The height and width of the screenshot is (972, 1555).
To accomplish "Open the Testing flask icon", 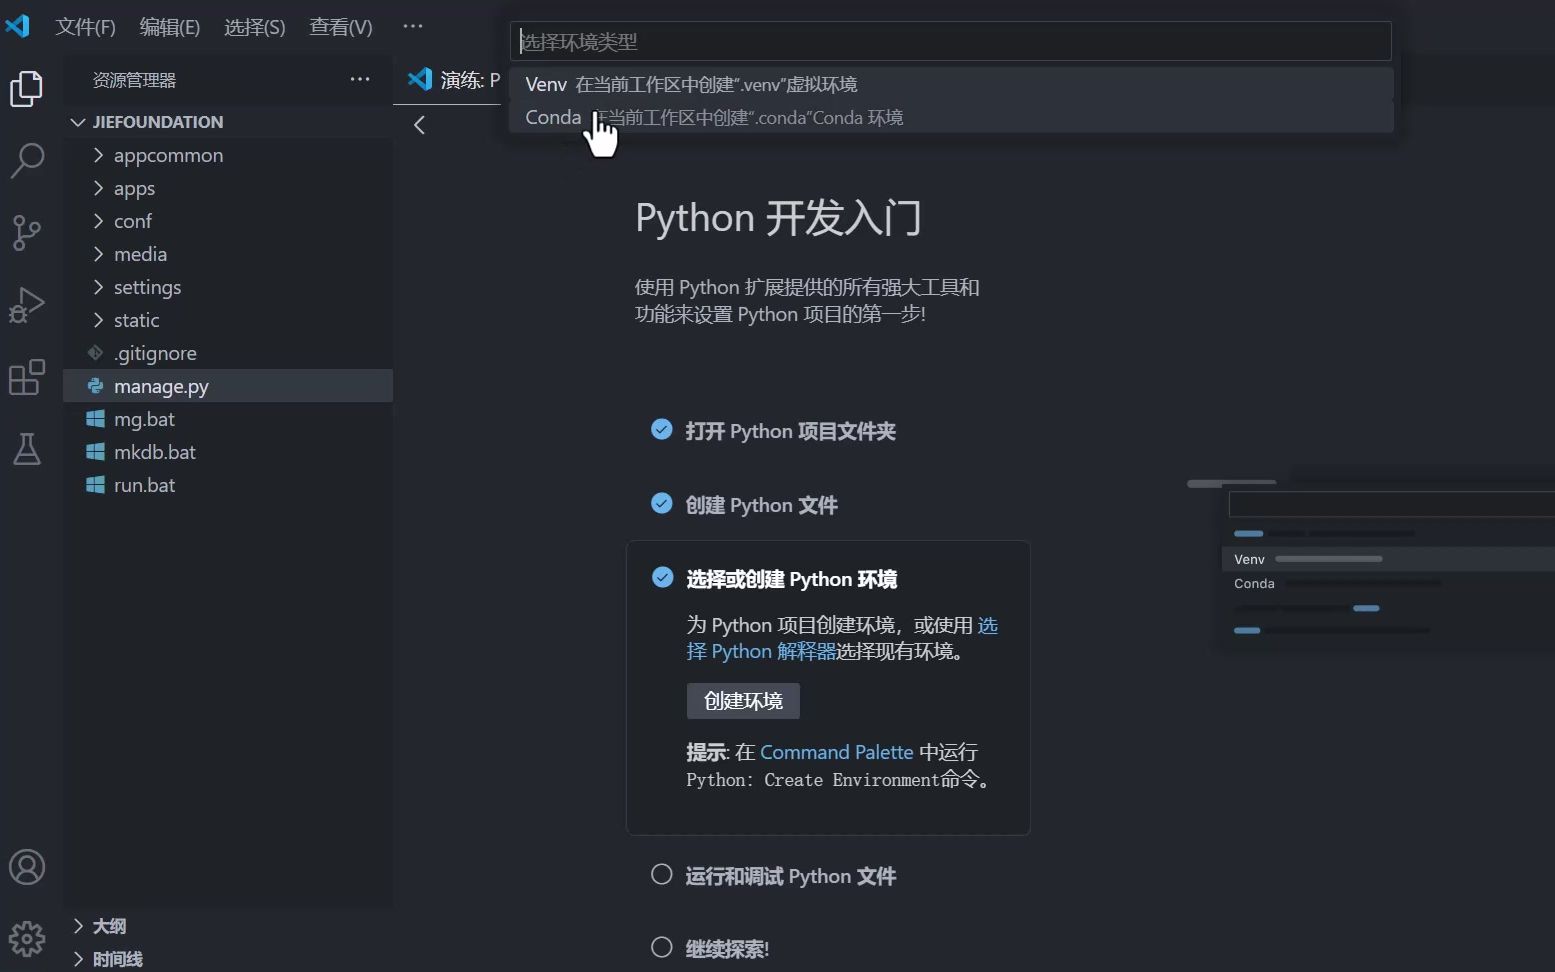I will pyautogui.click(x=26, y=449).
